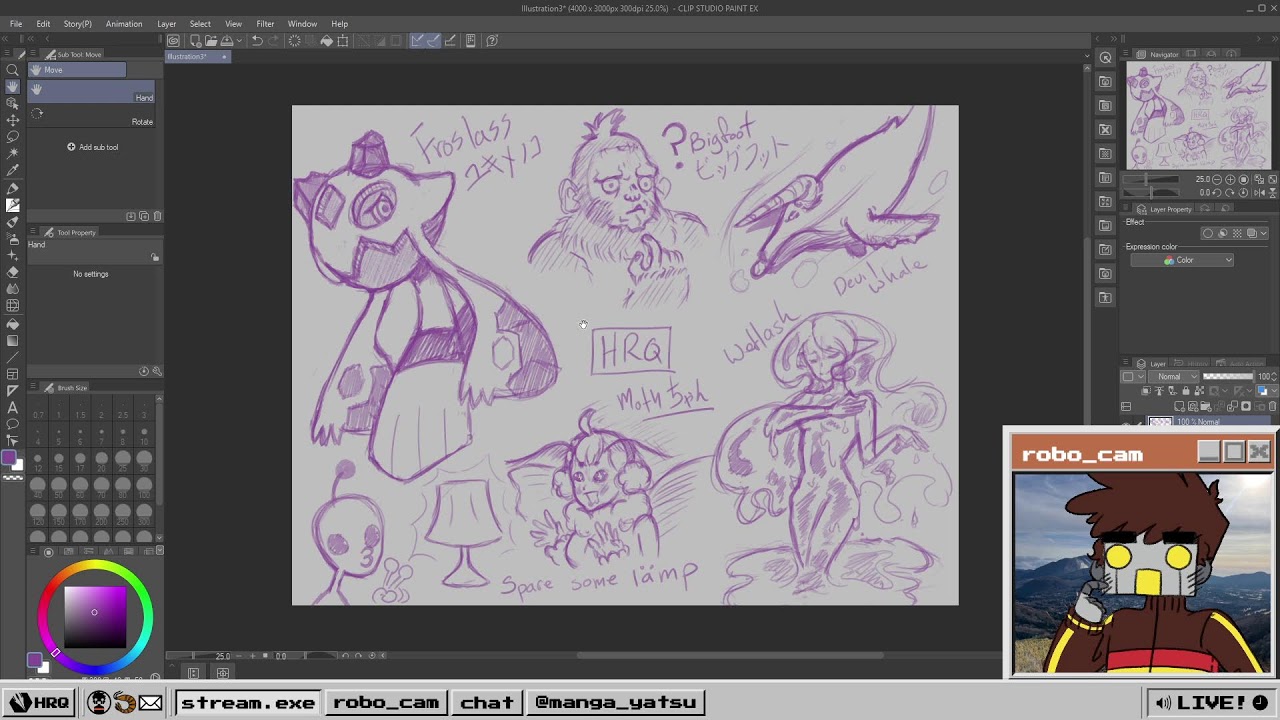Screen dimensions: 1280x720
Task: Open the File menu
Action: click(x=16, y=24)
